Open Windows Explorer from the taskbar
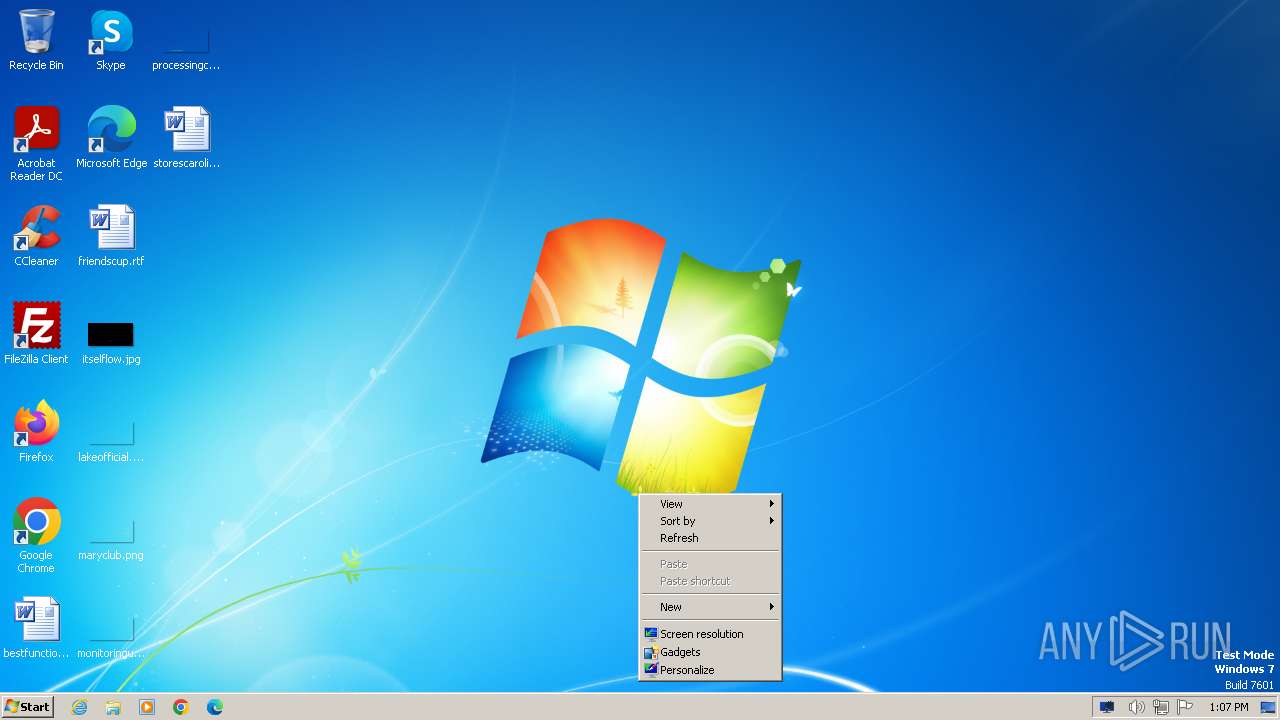Screen dimensions: 1280x720 (113, 707)
